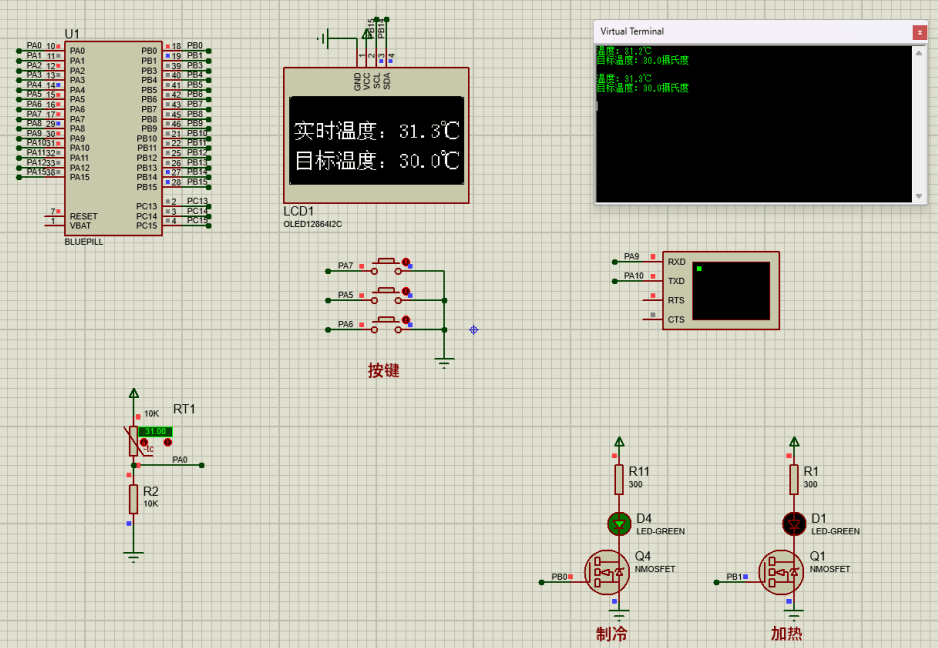
Task: Toggle the latch dot on the PA7 button
Action: click(406, 262)
